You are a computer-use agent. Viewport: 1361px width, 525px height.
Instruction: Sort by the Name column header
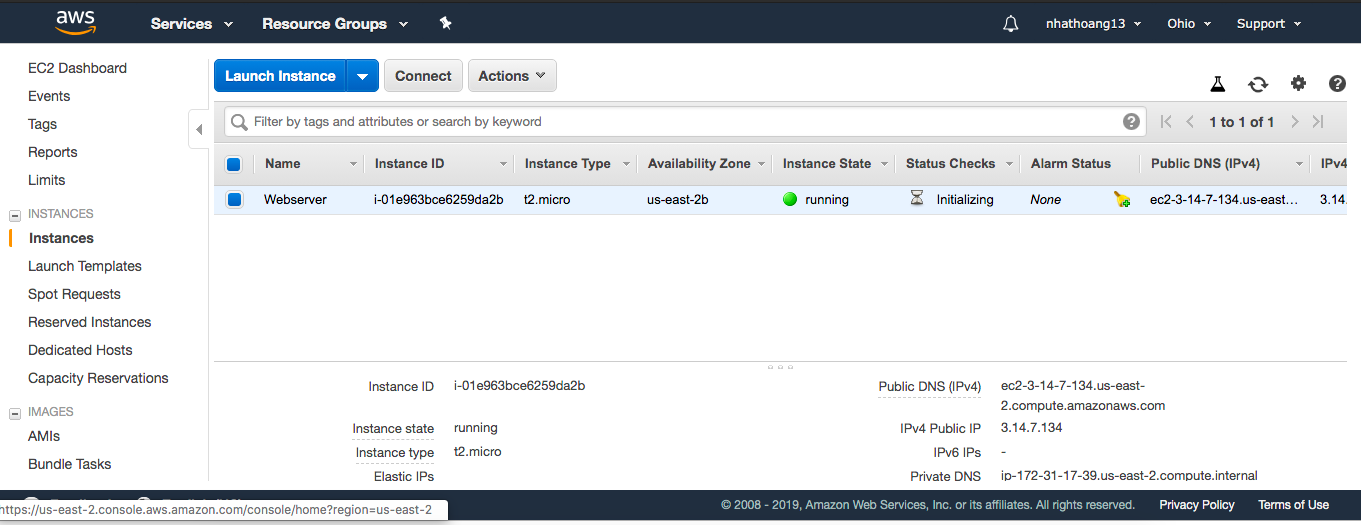(x=309, y=164)
